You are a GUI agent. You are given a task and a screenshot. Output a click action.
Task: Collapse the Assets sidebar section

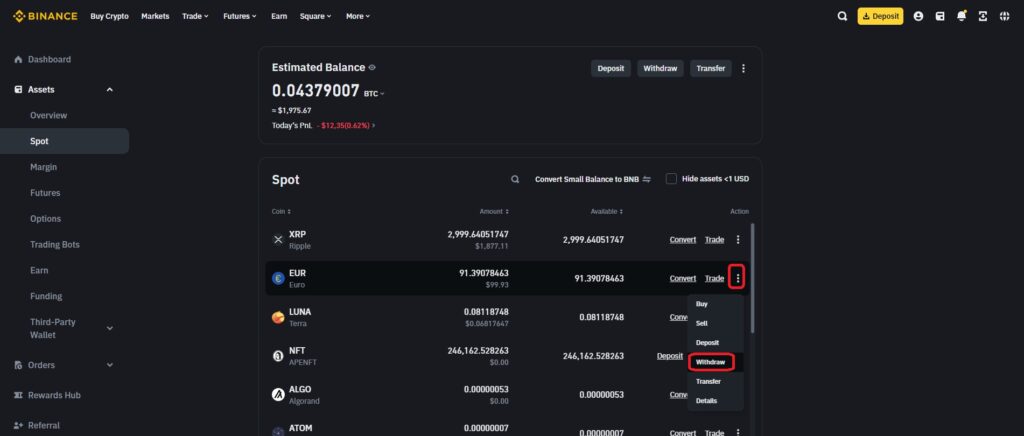(x=110, y=89)
